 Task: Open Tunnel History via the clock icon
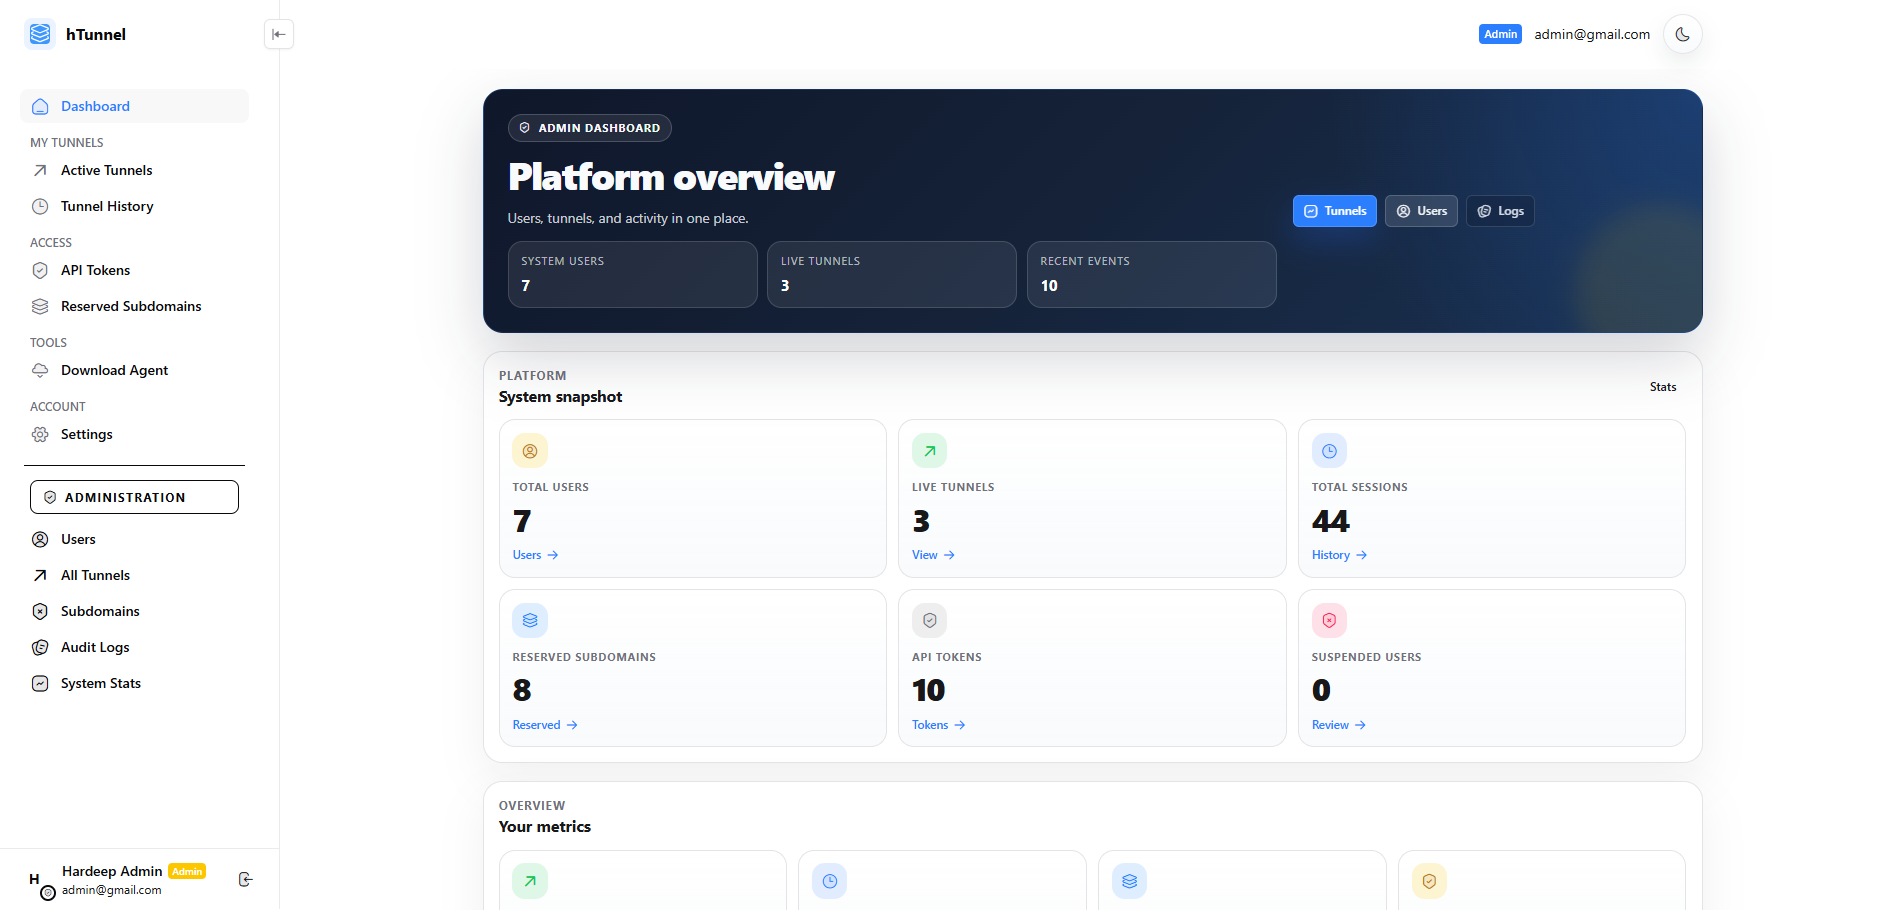point(40,206)
